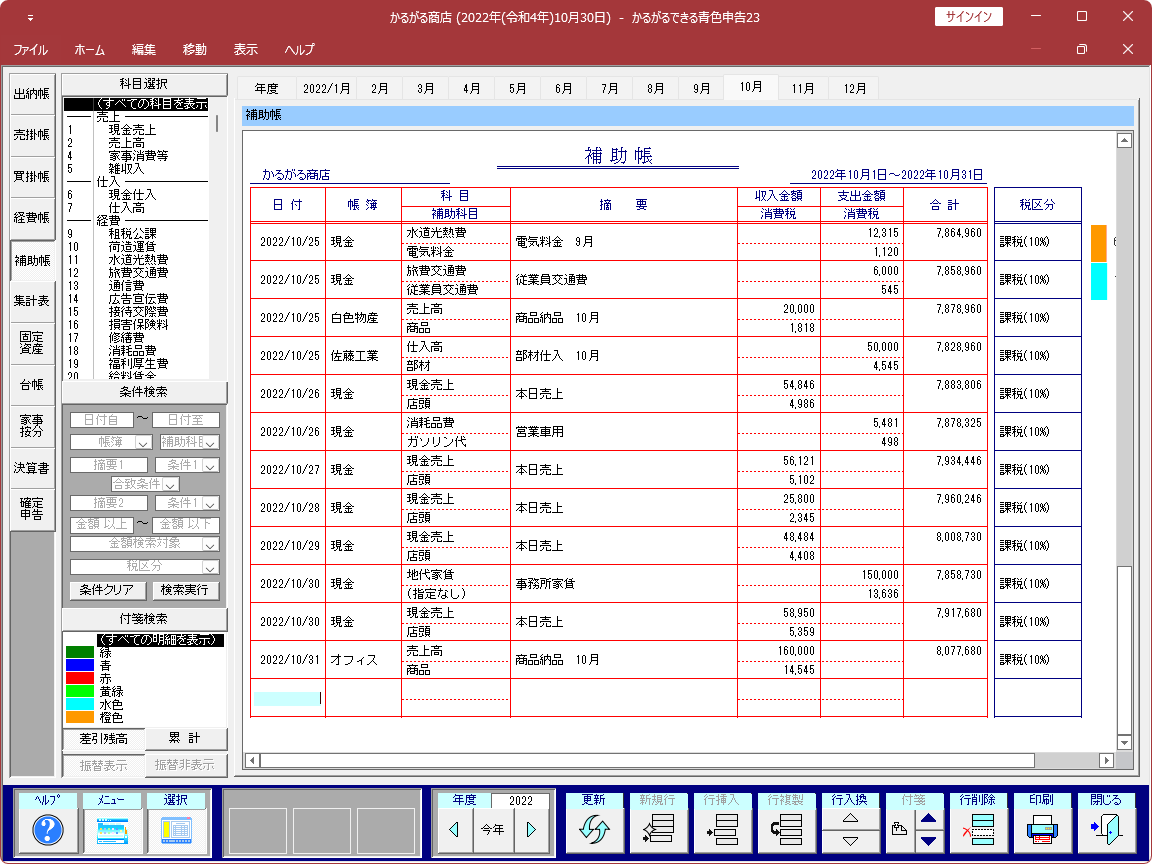The height and width of the screenshot is (864, 1152).
Task: Open the 税区分 dropdown in search conditions
Action: 211,568
